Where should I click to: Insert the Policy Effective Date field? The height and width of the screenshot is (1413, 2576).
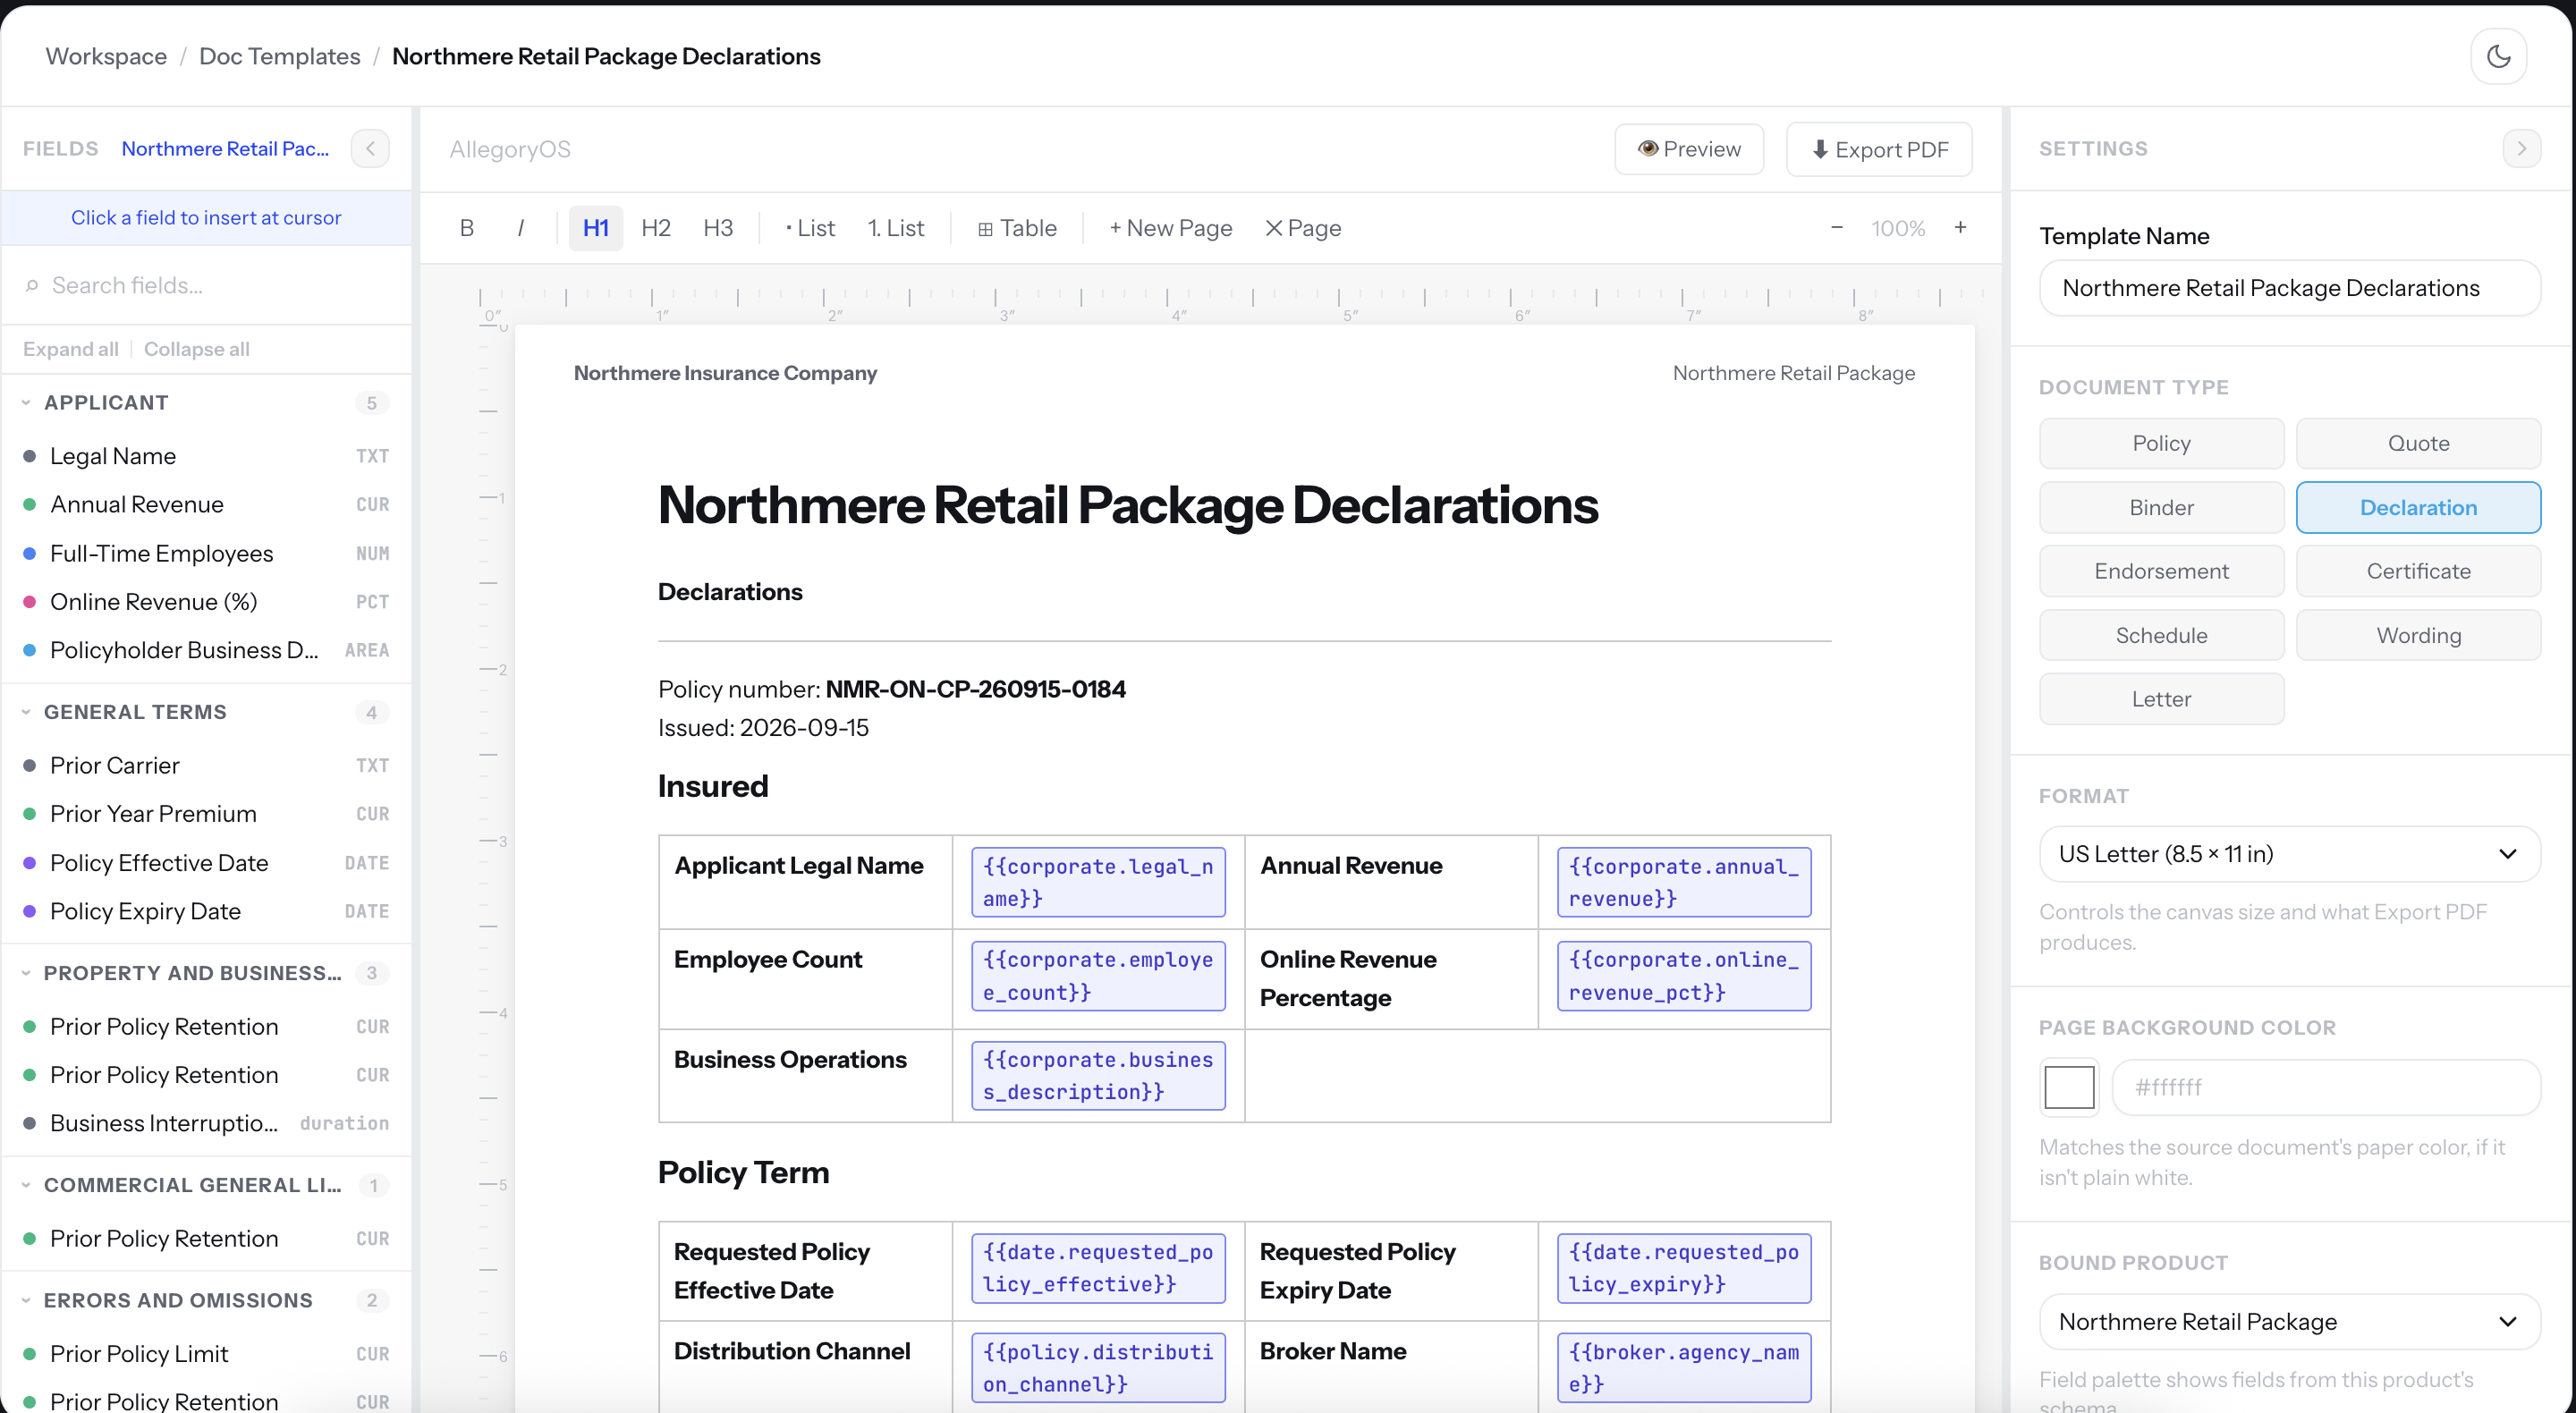pyautogui.click(x=206, y=863)
